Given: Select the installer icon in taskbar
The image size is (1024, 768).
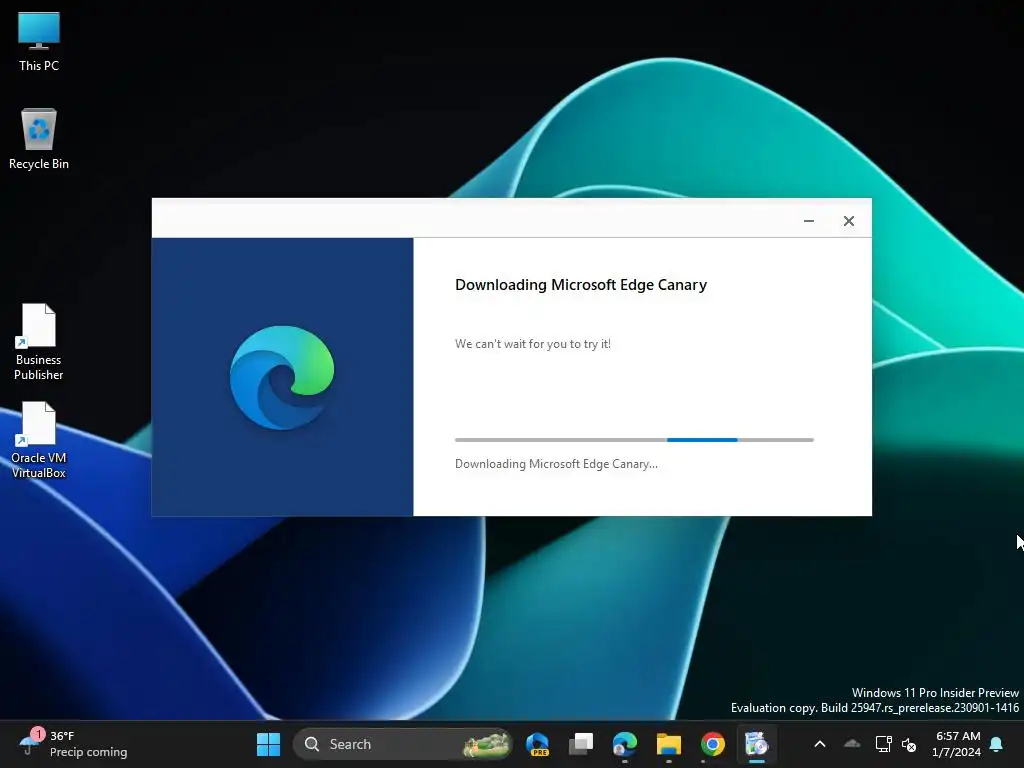Looking at the screenshot, I should click(x=756, y=744).
